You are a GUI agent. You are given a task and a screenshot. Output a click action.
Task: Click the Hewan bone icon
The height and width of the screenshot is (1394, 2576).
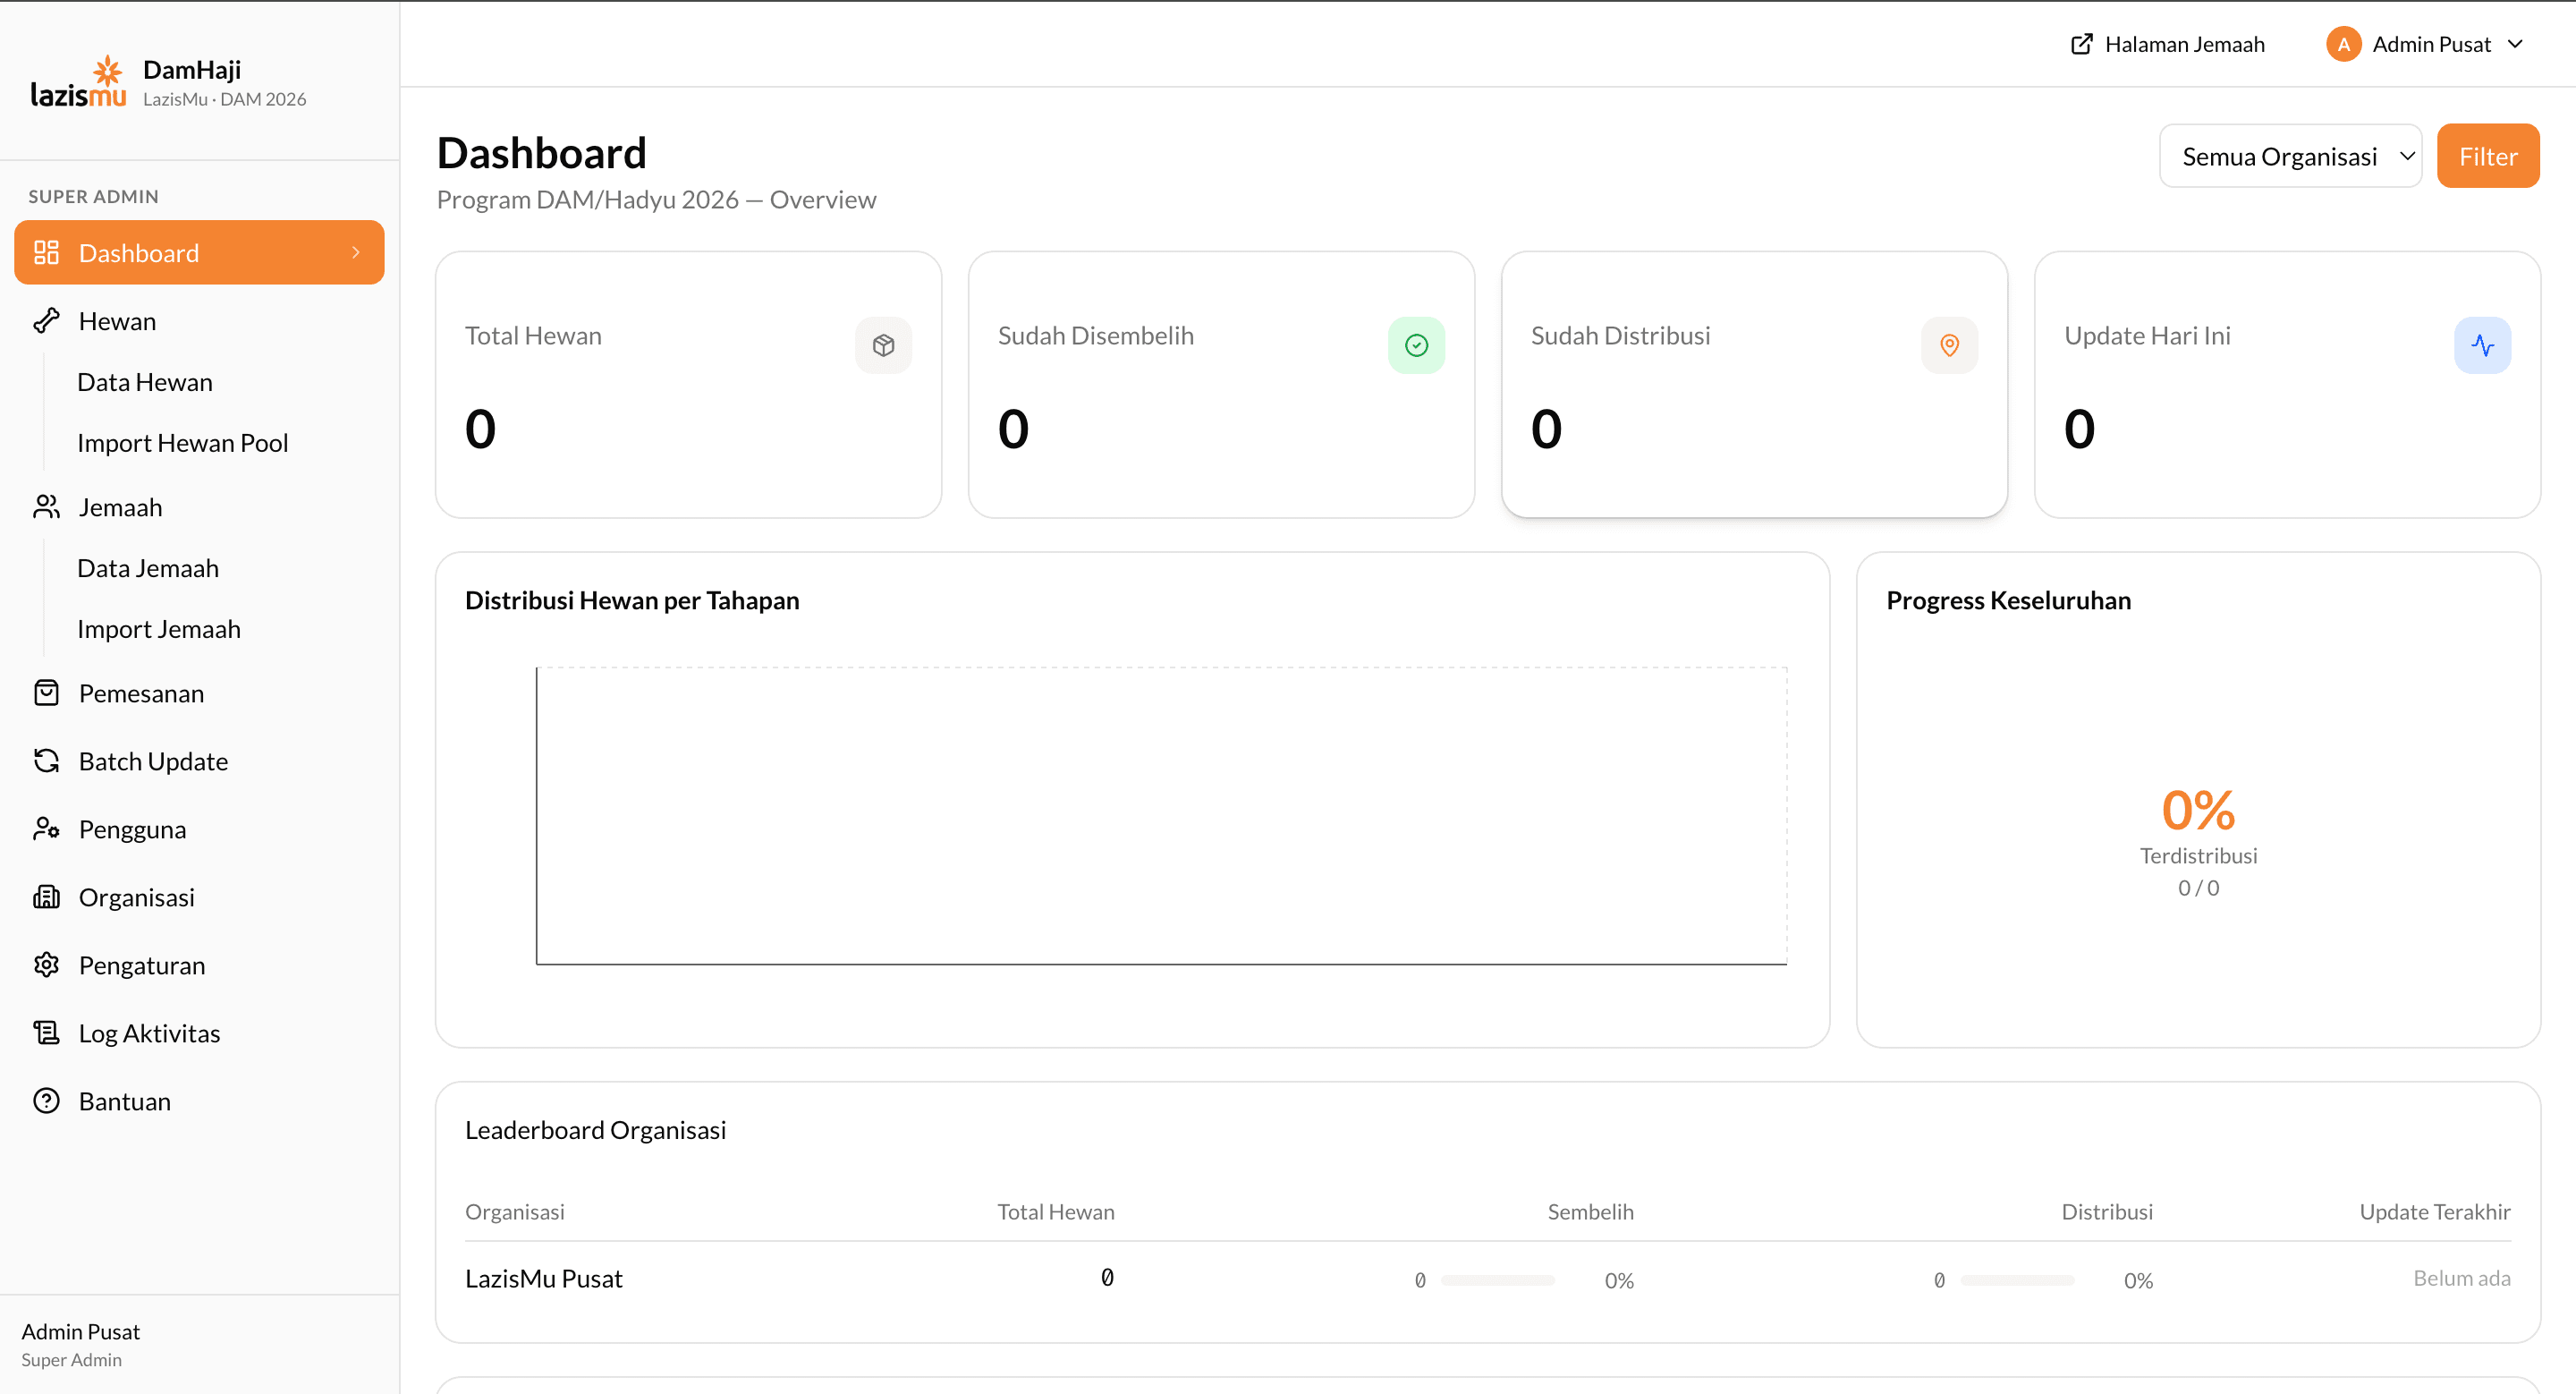click(46, 321)
